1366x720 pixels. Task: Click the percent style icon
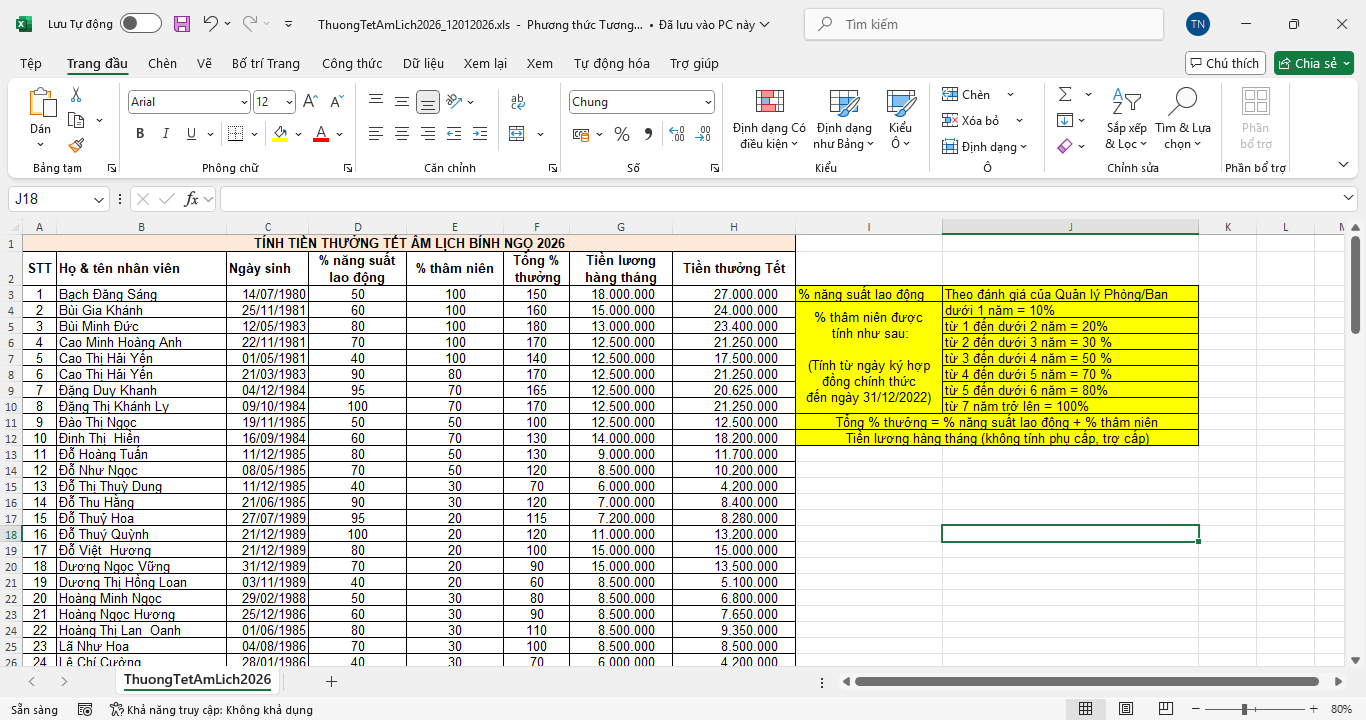pos(622,134)
